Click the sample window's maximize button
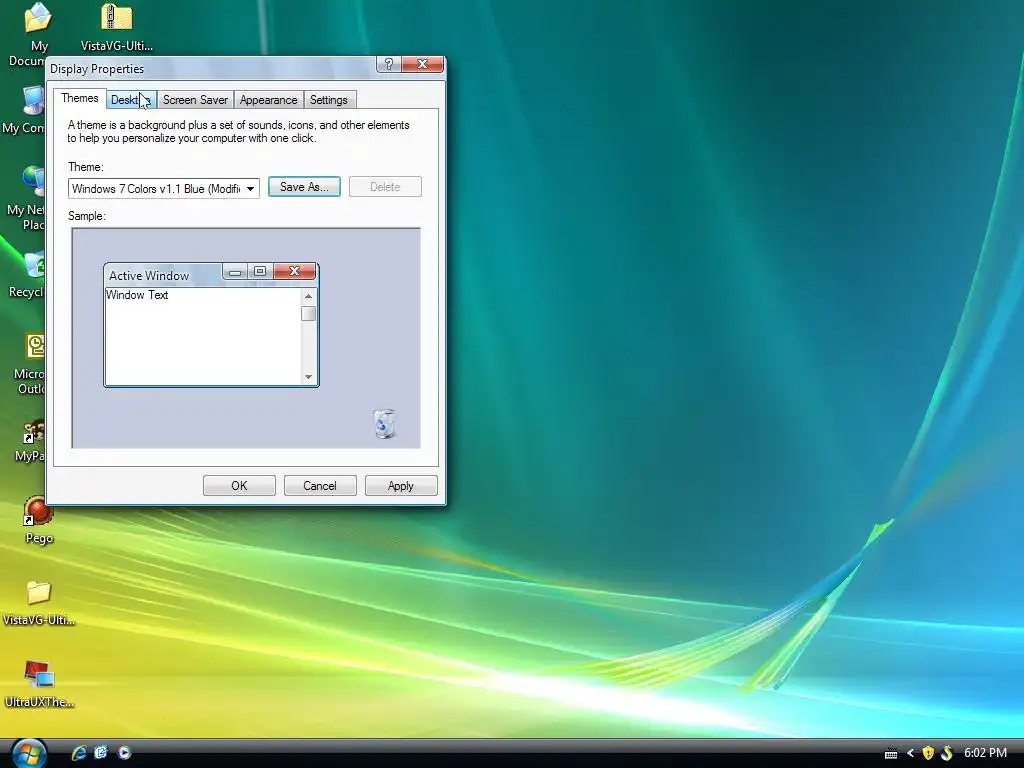This screenshot has width=1024, height=768. pos(260,271)
